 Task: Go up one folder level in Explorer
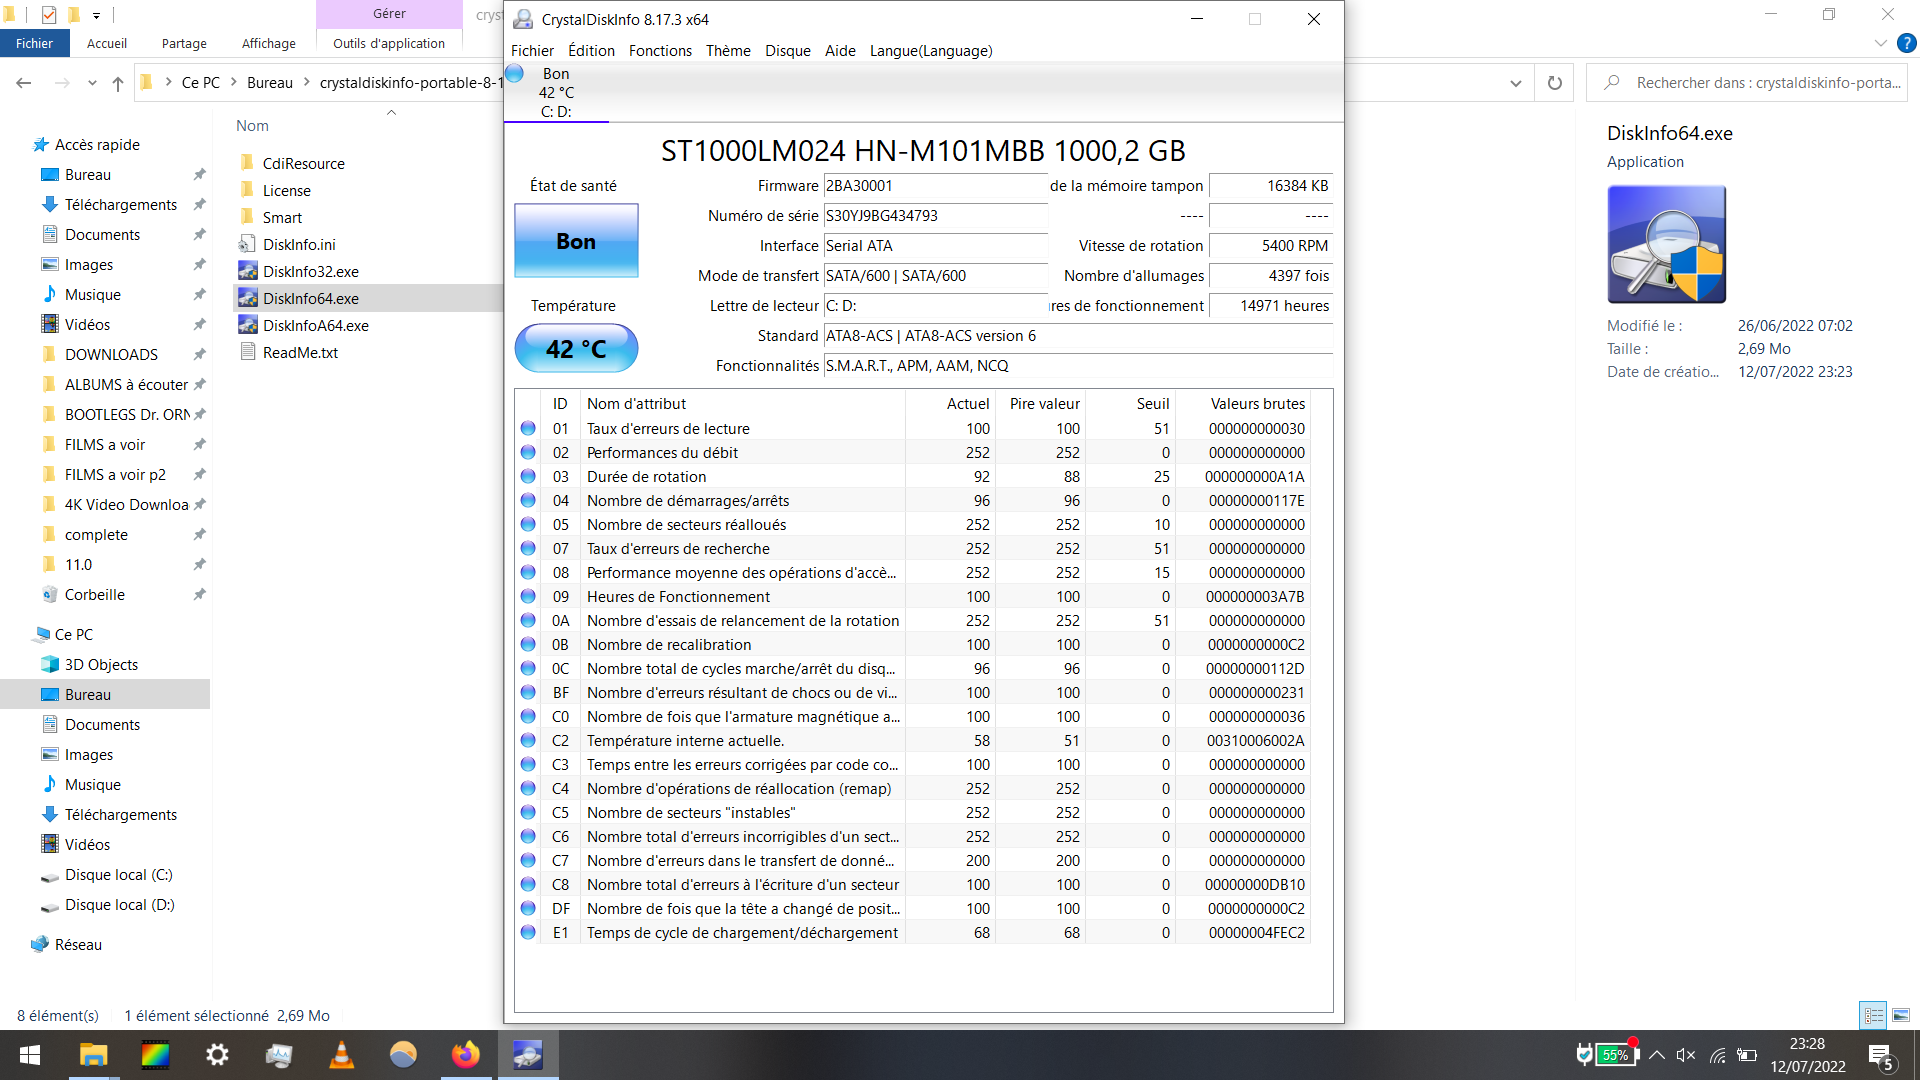pos(118,83)
